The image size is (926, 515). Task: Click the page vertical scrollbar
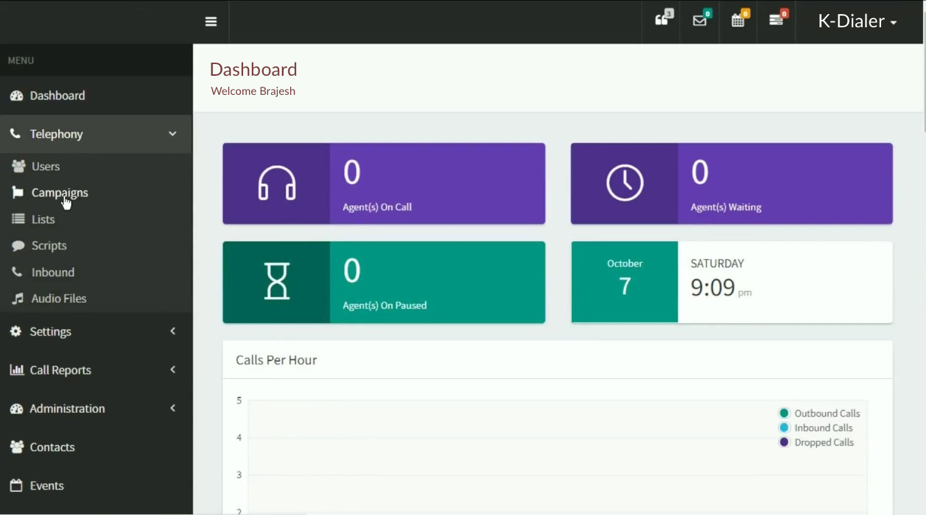pos(923,80)
